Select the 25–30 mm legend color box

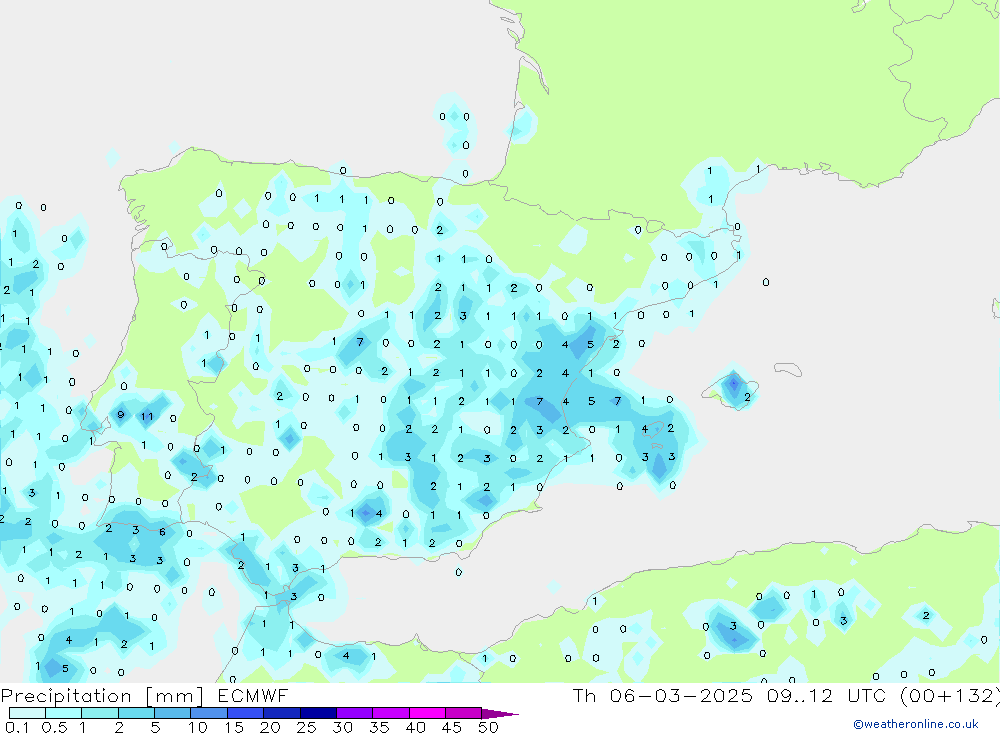pos(318,713)
